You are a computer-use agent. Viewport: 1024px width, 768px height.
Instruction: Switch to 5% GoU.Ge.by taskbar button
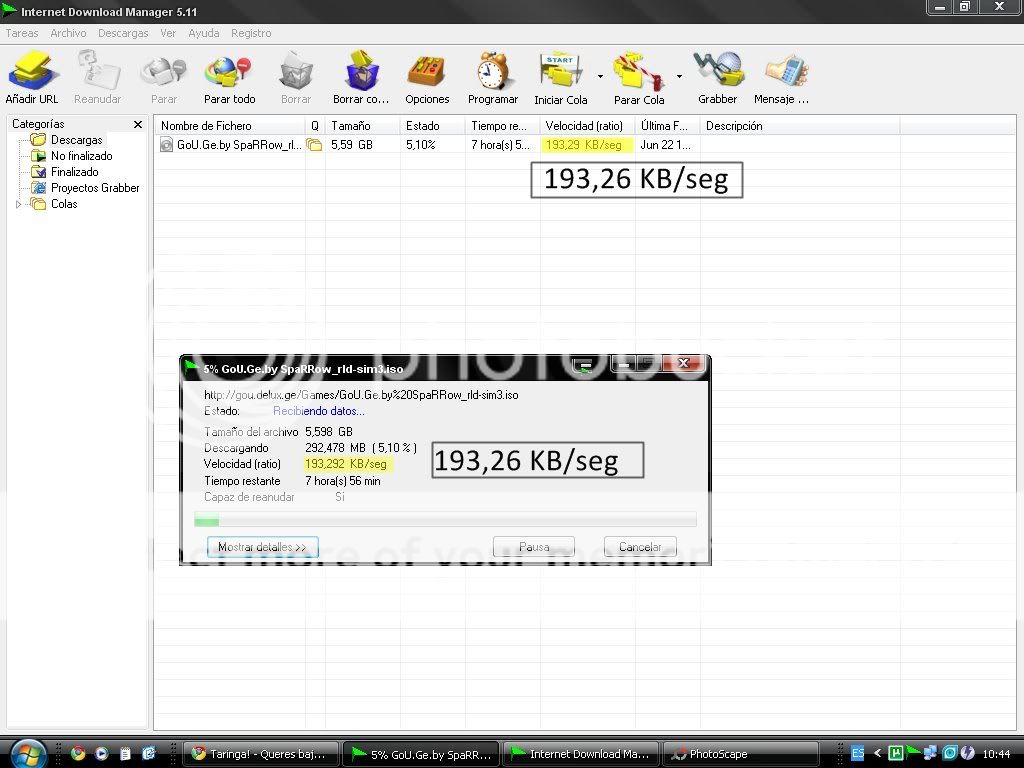click(421, 754)
